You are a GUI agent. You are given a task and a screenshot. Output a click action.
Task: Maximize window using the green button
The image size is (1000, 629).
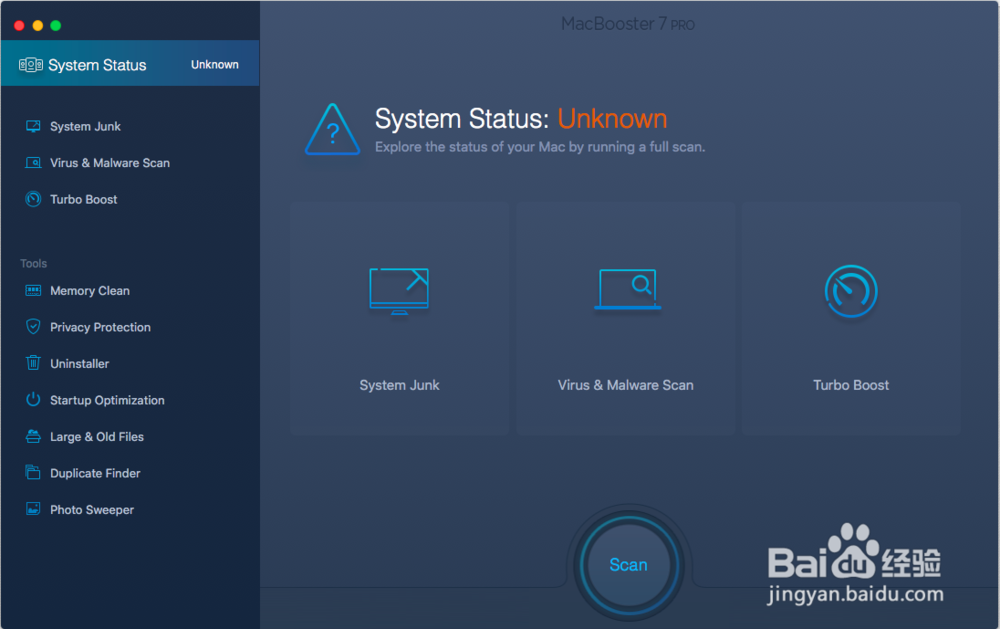[56, 26]
